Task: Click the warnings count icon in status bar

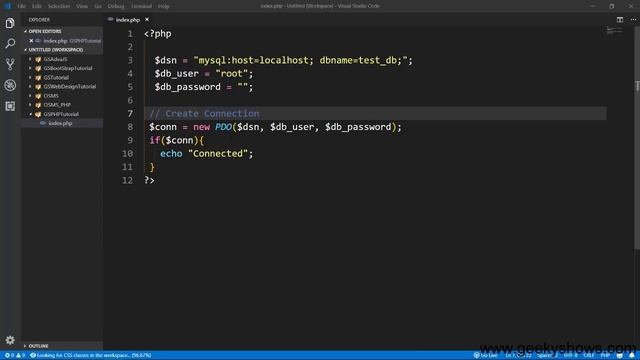Action: coord(19,356)
